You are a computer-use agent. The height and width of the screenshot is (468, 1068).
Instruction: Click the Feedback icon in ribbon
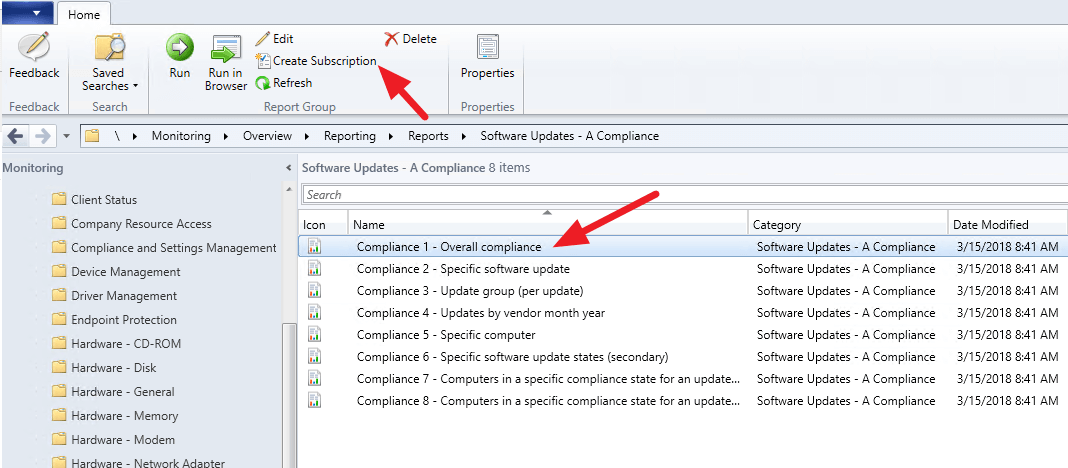[x=34, y=49]
